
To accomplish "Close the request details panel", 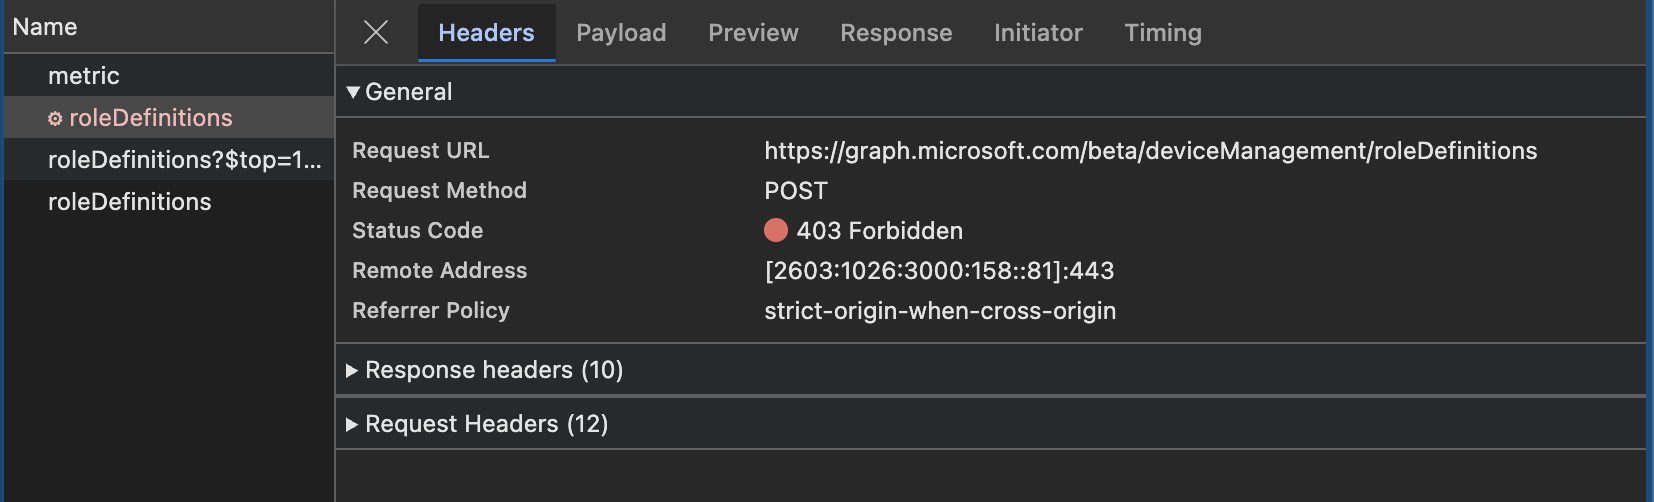I will 376,33.
